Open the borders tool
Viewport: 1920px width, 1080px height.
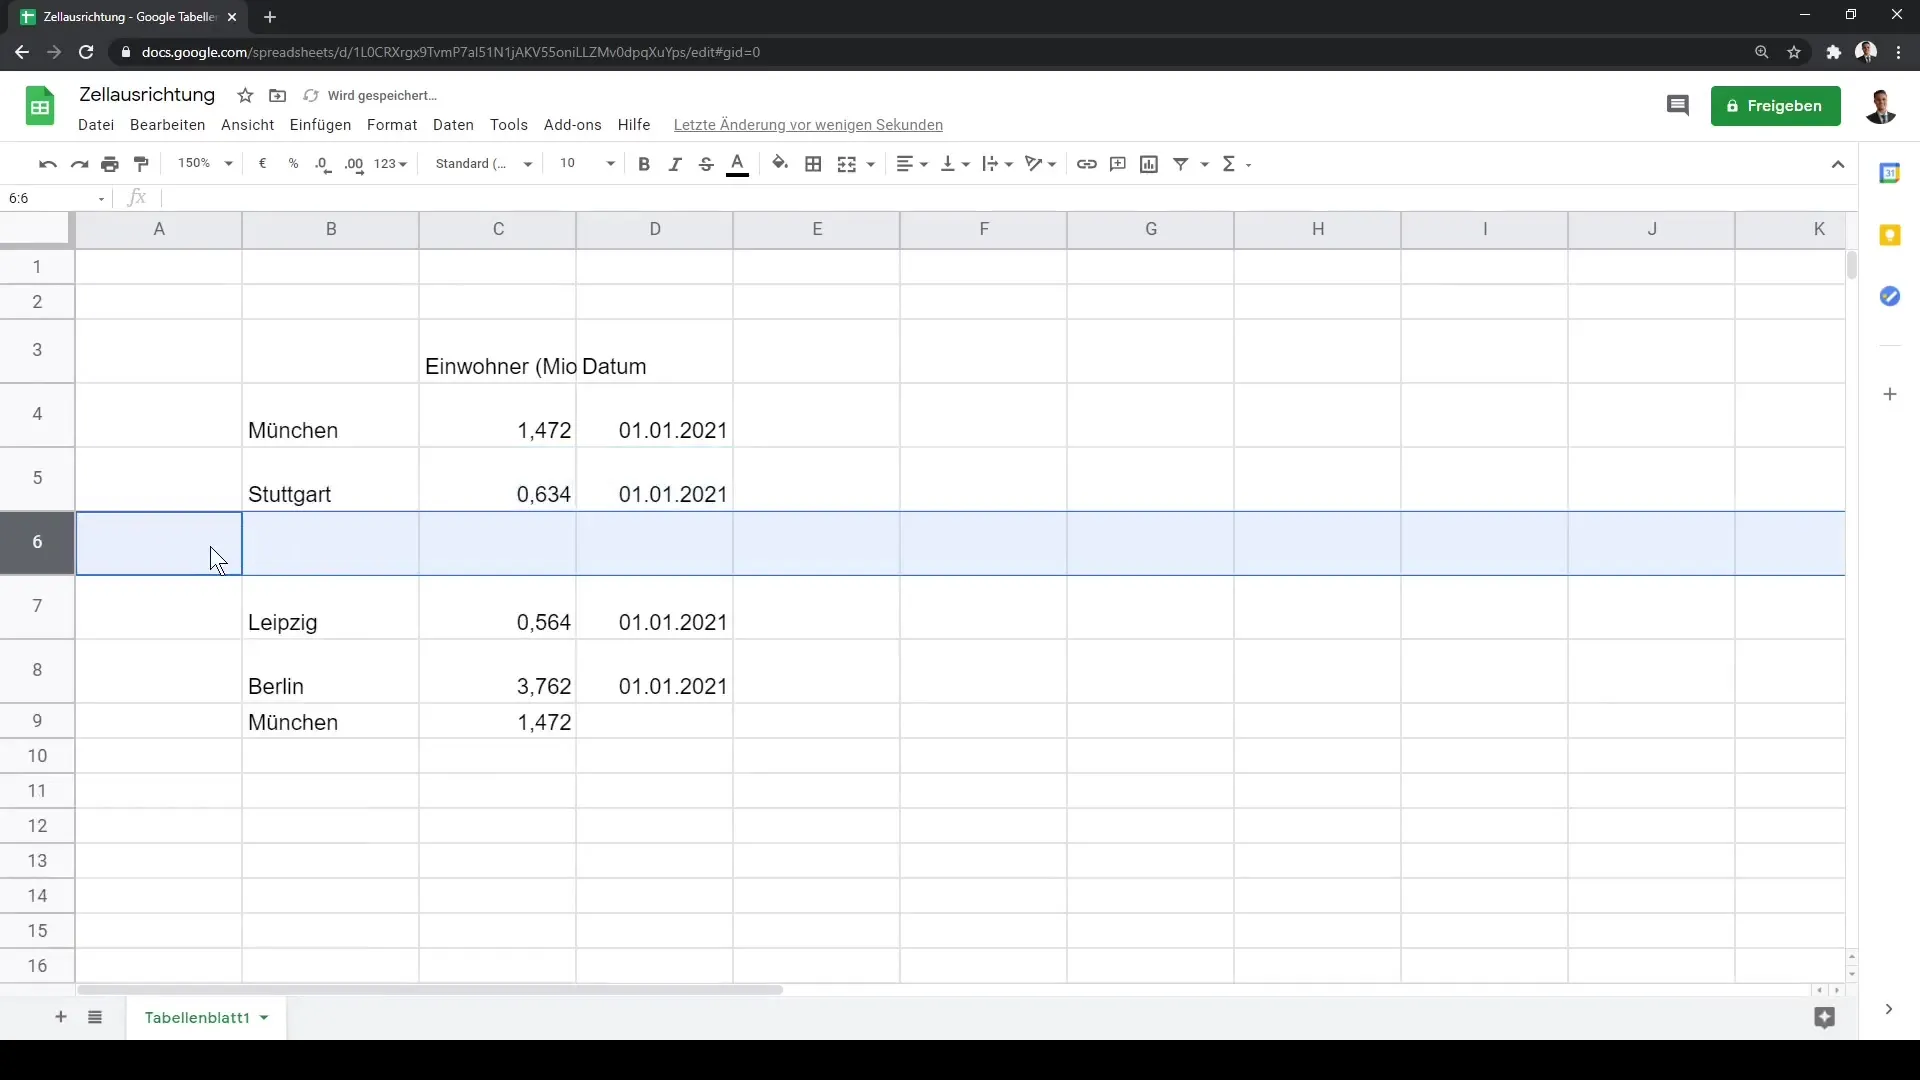coord(813,164)
